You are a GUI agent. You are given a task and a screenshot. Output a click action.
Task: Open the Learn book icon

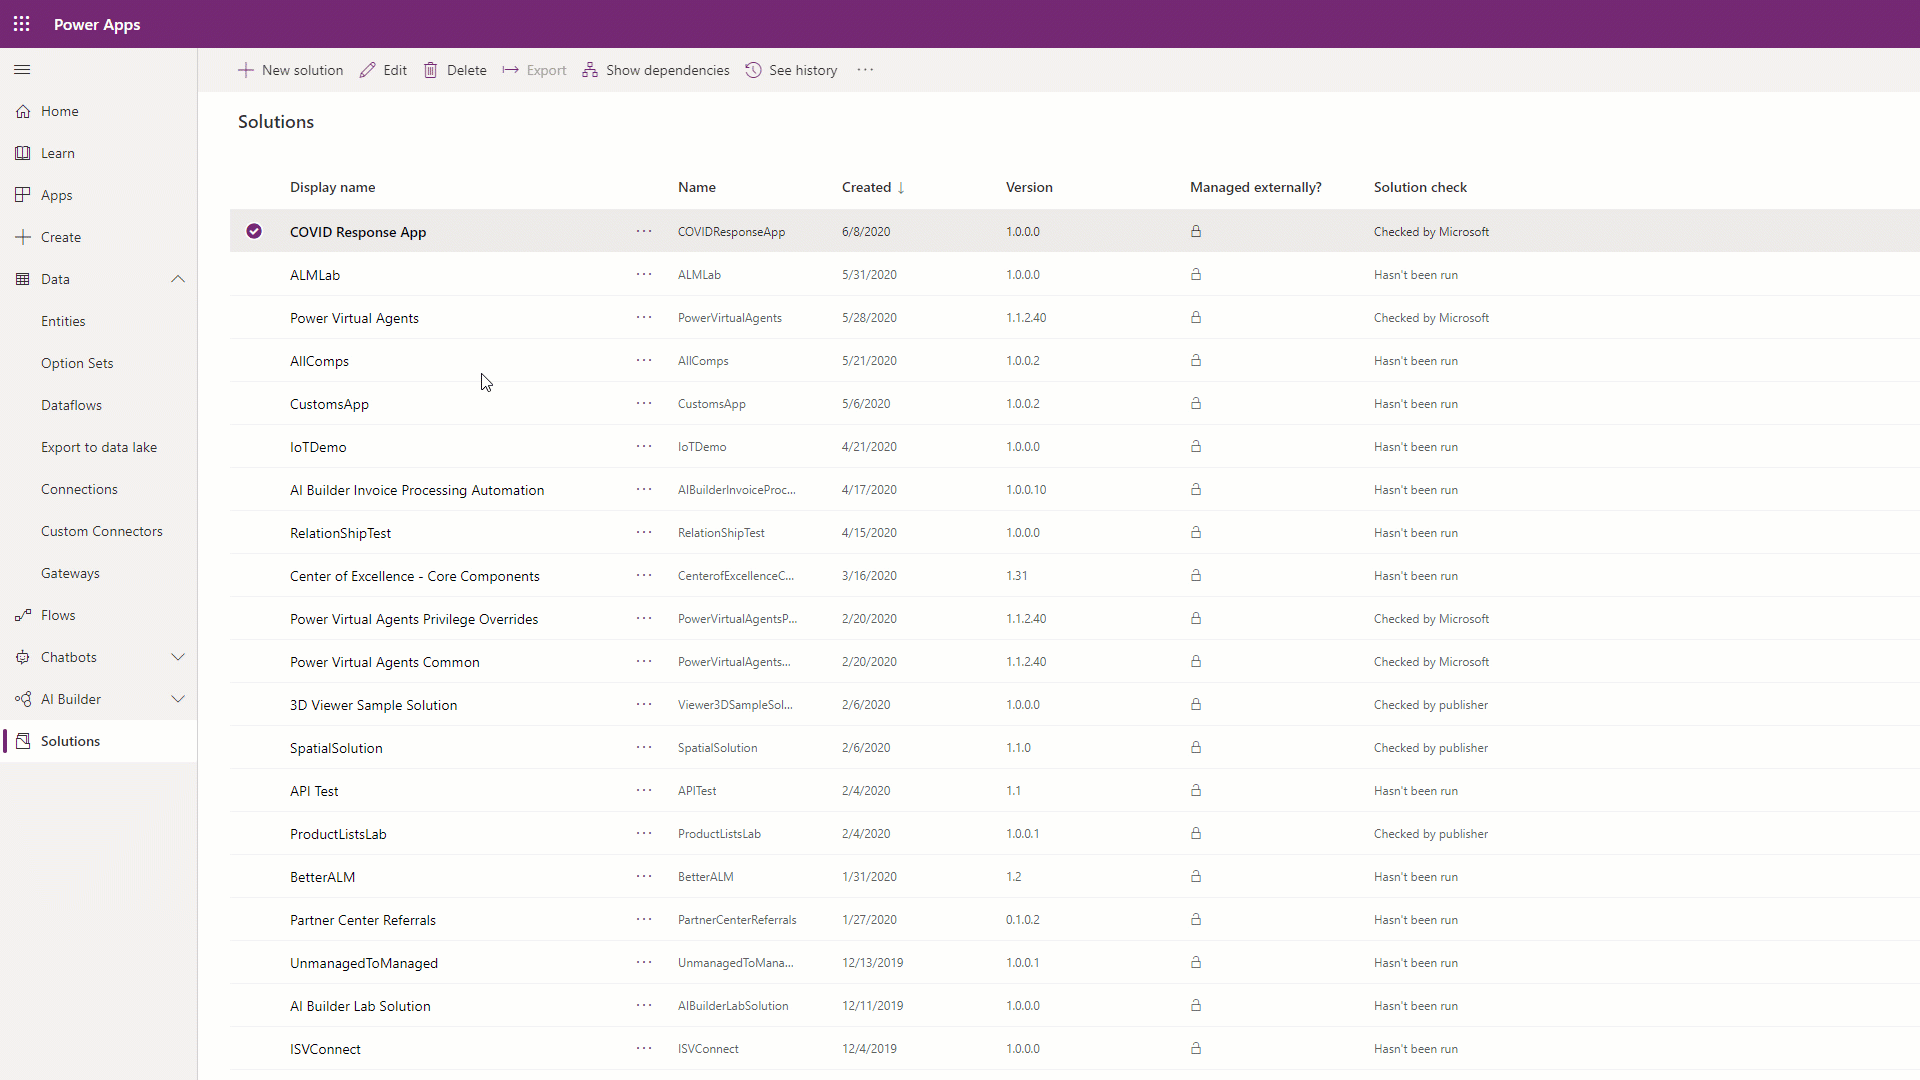pyautogui.click(x=23, y=153)
